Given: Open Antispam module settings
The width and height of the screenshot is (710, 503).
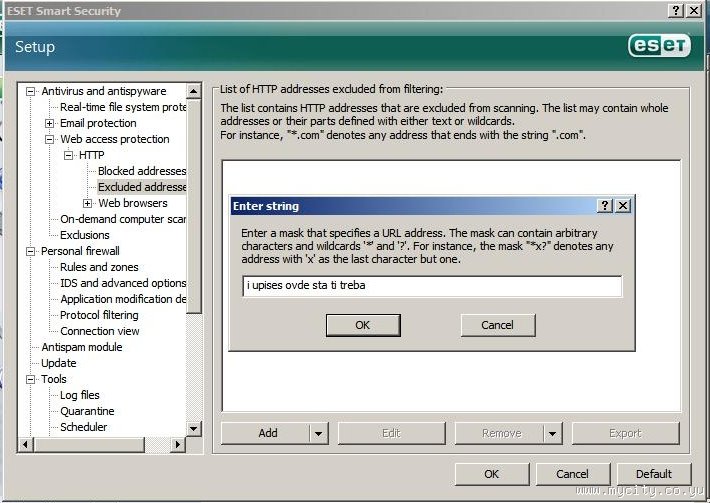Looking at the screenshot, I should point(82,347).
